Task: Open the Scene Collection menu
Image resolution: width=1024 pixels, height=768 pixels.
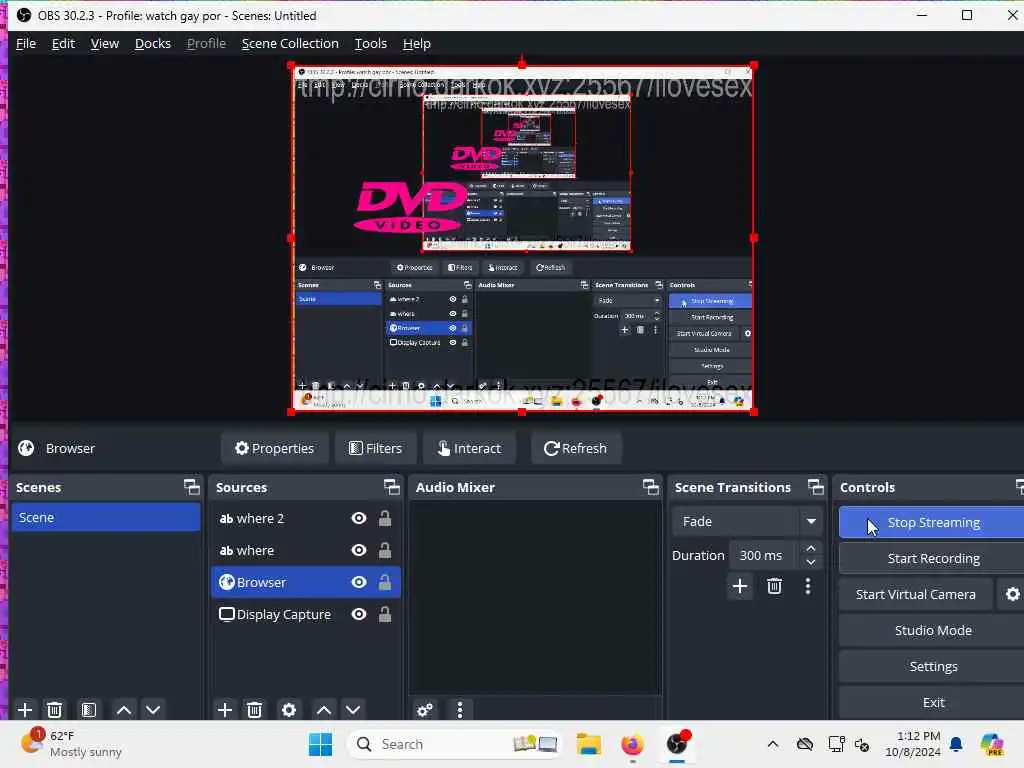Action: (290, 44)
